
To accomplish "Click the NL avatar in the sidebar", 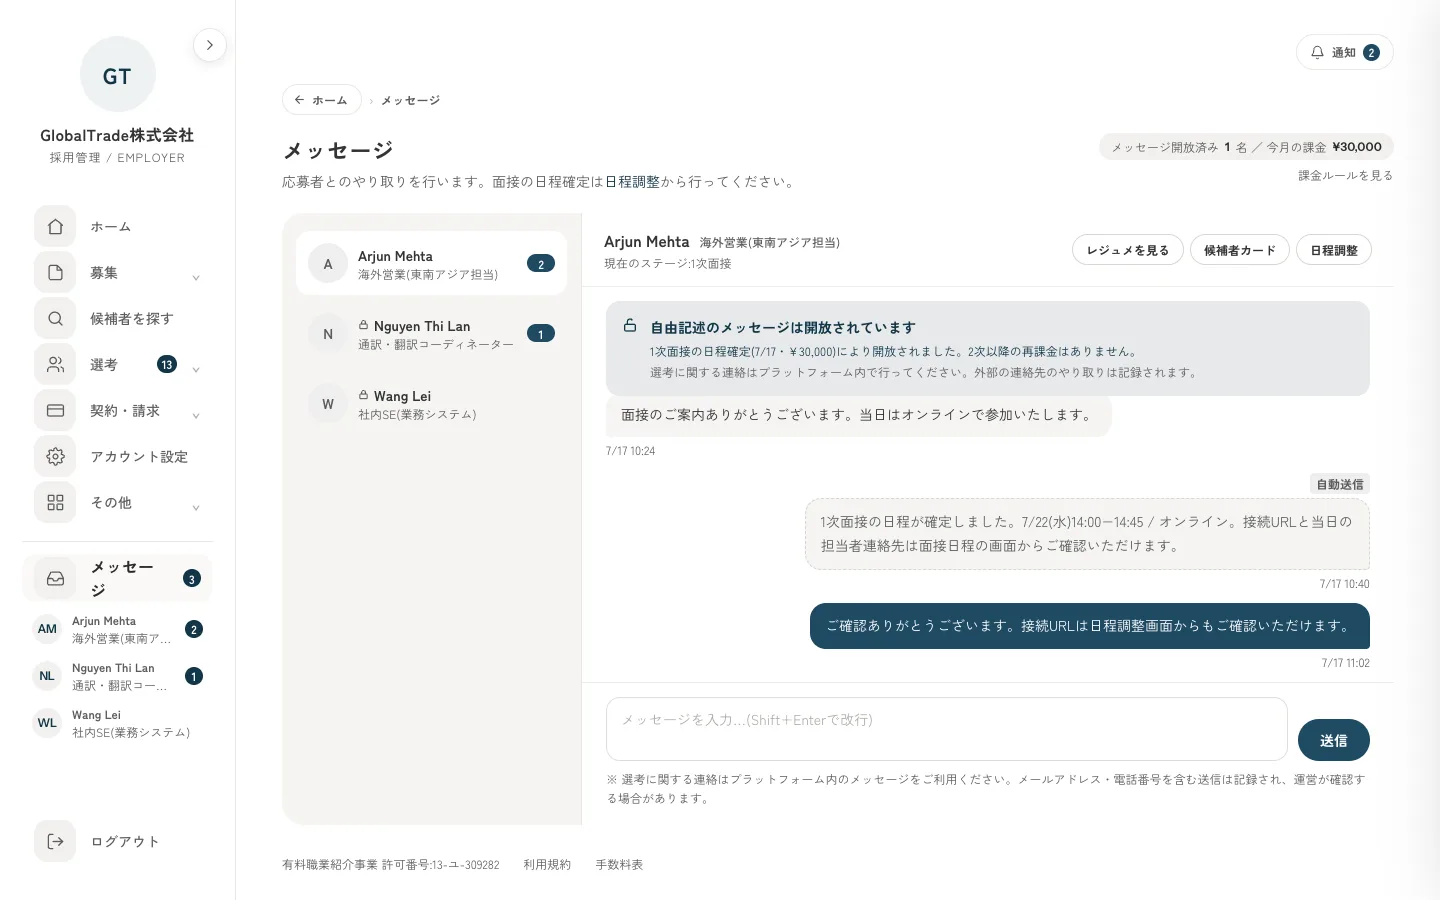I will [47, 676].
